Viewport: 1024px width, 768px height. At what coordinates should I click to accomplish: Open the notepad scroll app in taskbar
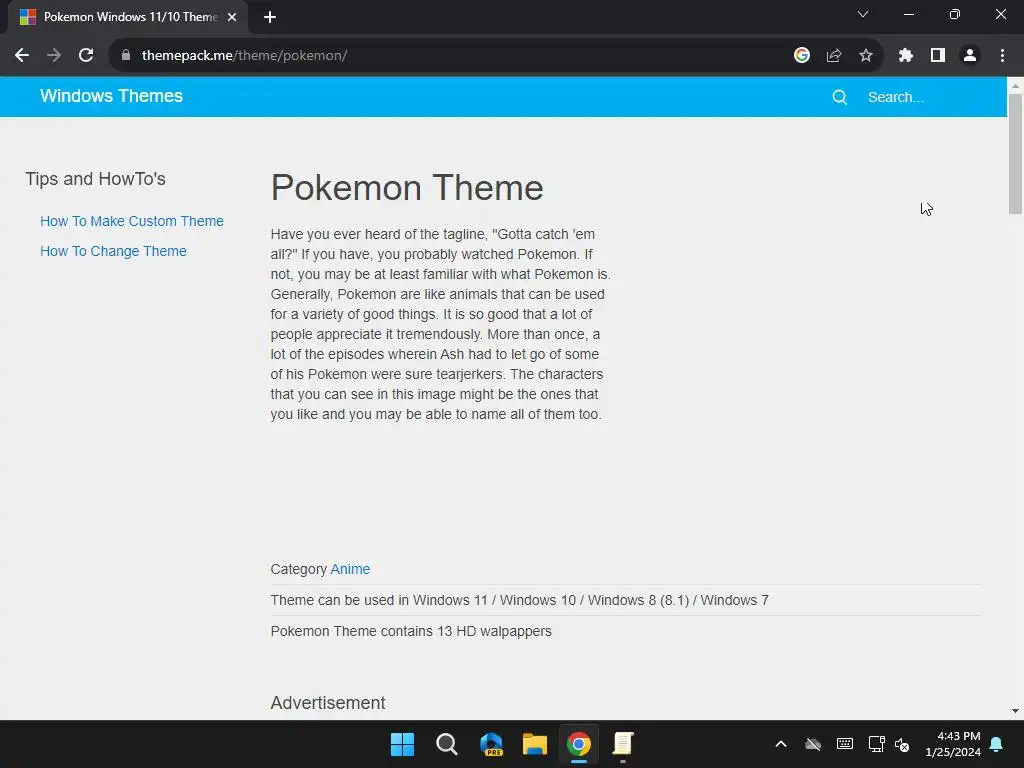point(623,744)
